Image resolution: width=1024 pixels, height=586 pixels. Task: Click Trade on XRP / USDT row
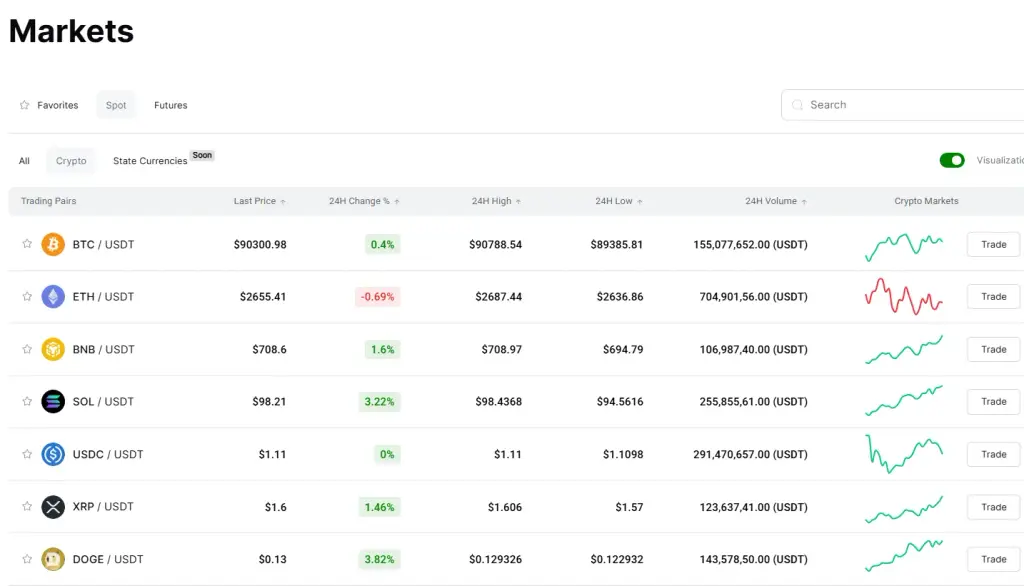pos(993,507)
